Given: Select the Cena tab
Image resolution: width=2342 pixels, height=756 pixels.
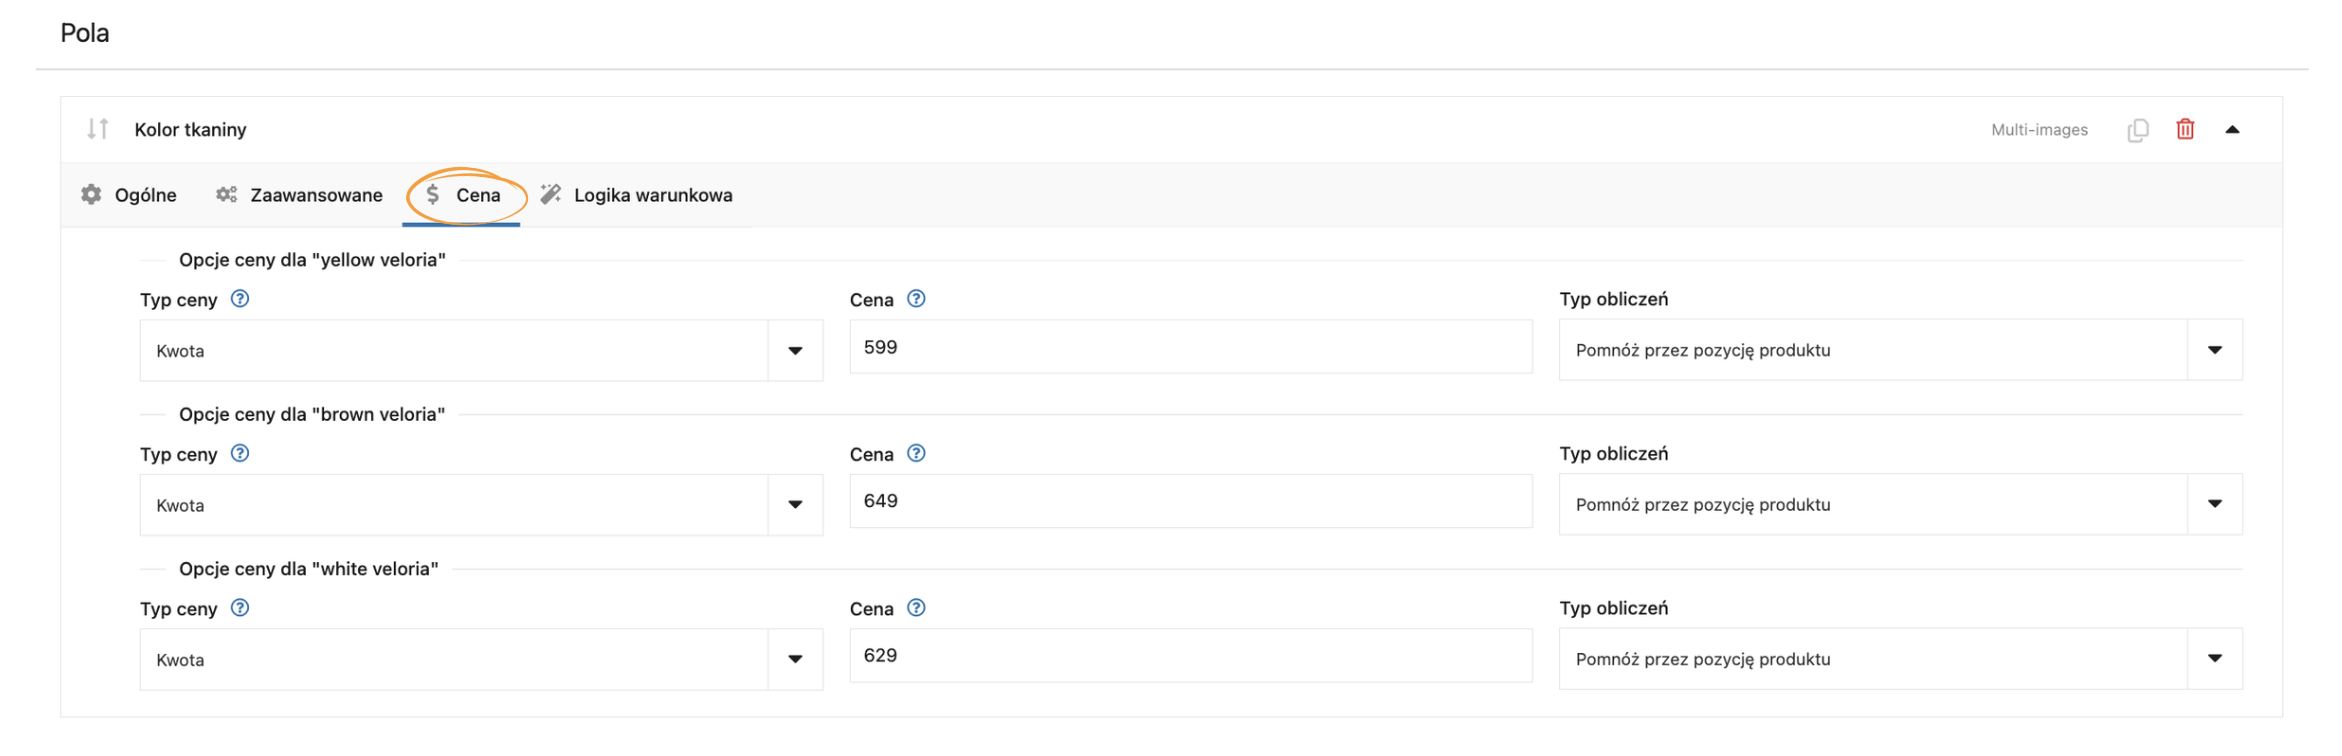Looking at the screenshot, I should pyautogui.click(x=463, y=195).
